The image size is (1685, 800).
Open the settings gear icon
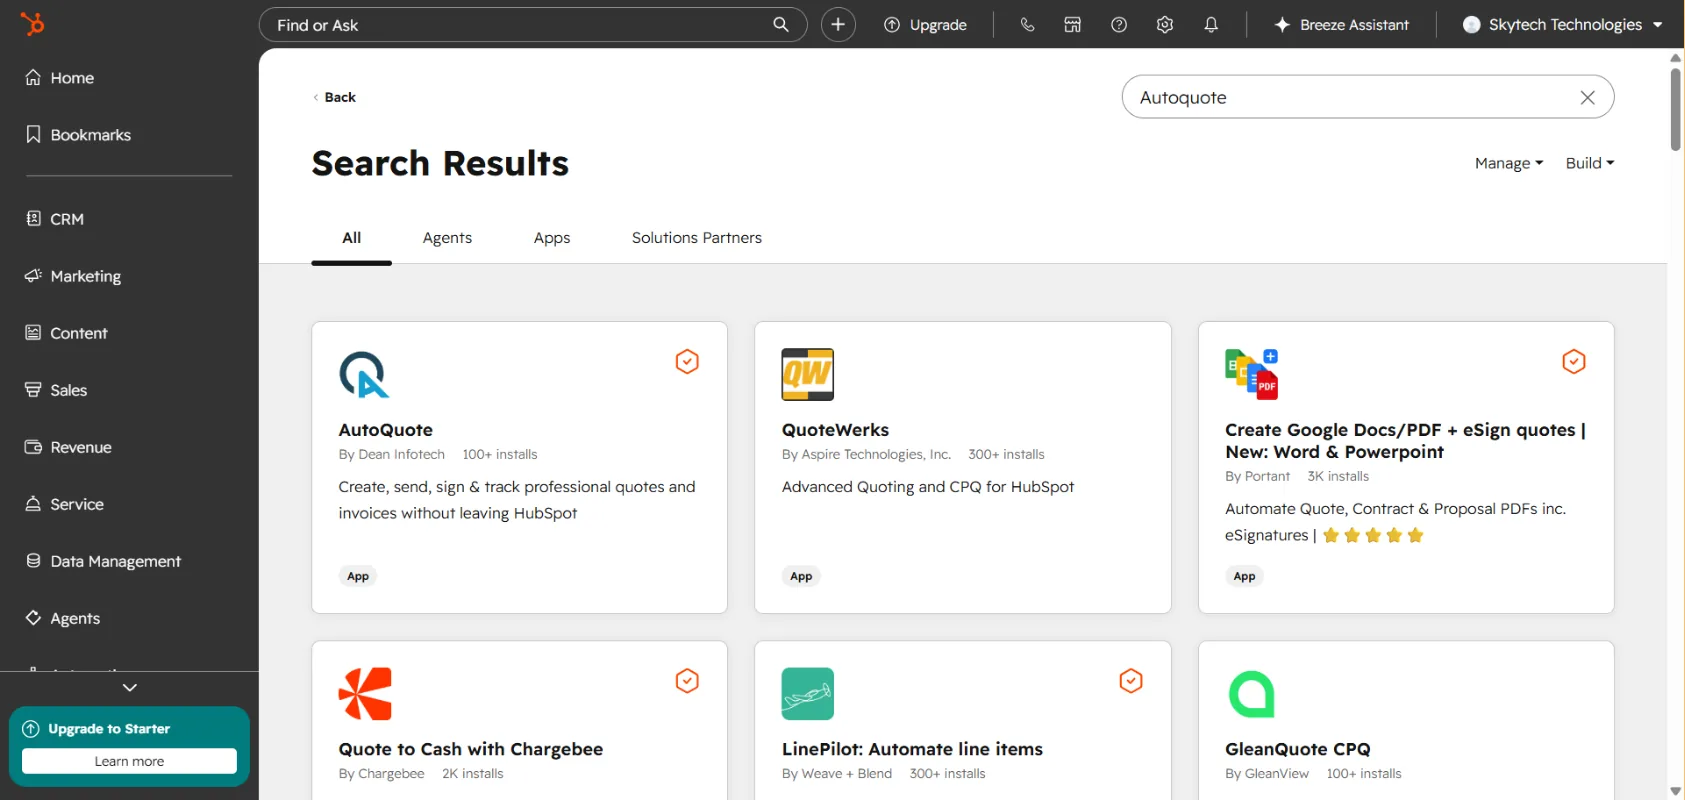[1165, 24]
